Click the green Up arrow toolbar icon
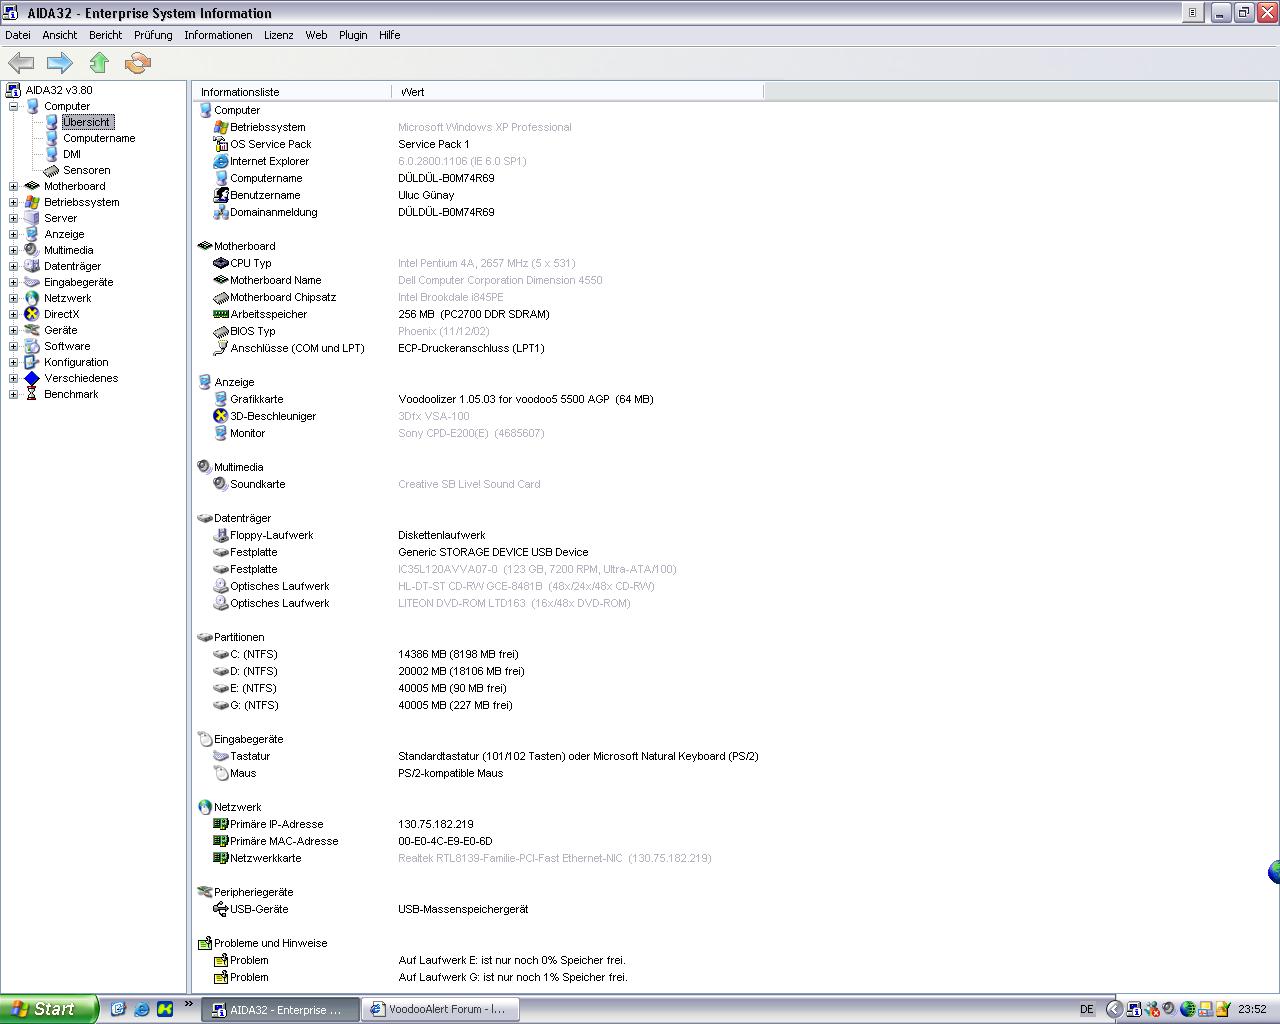This screenshot has width=1280, height=1024. [99, 63]
